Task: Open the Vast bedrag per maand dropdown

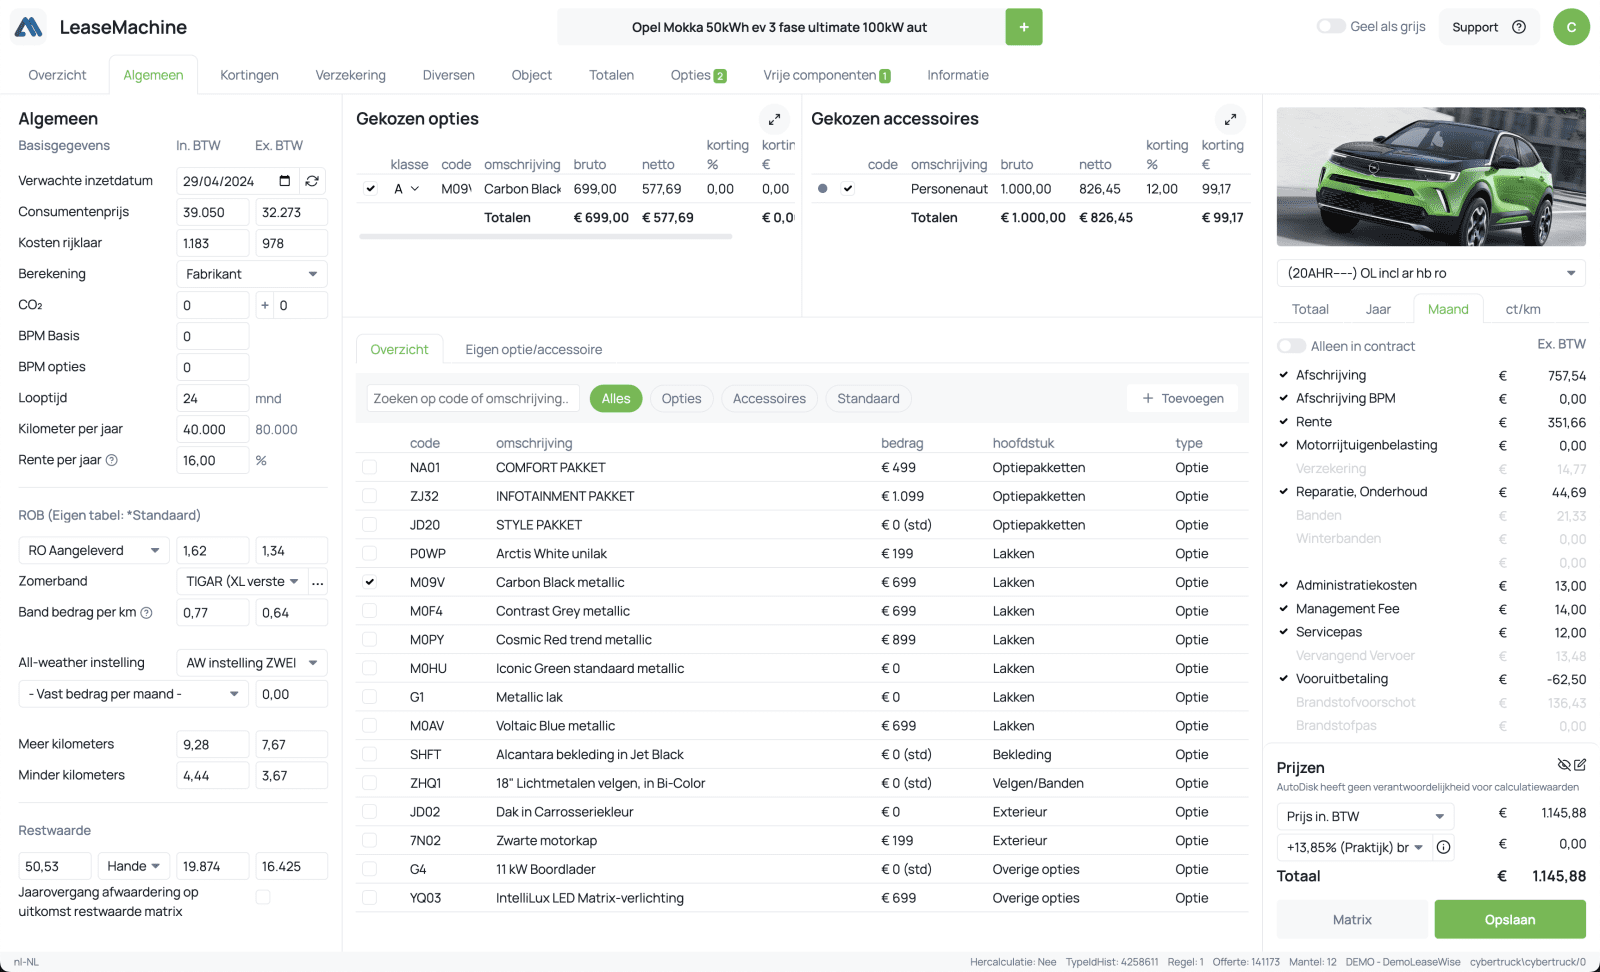Action: click(134, 694)
